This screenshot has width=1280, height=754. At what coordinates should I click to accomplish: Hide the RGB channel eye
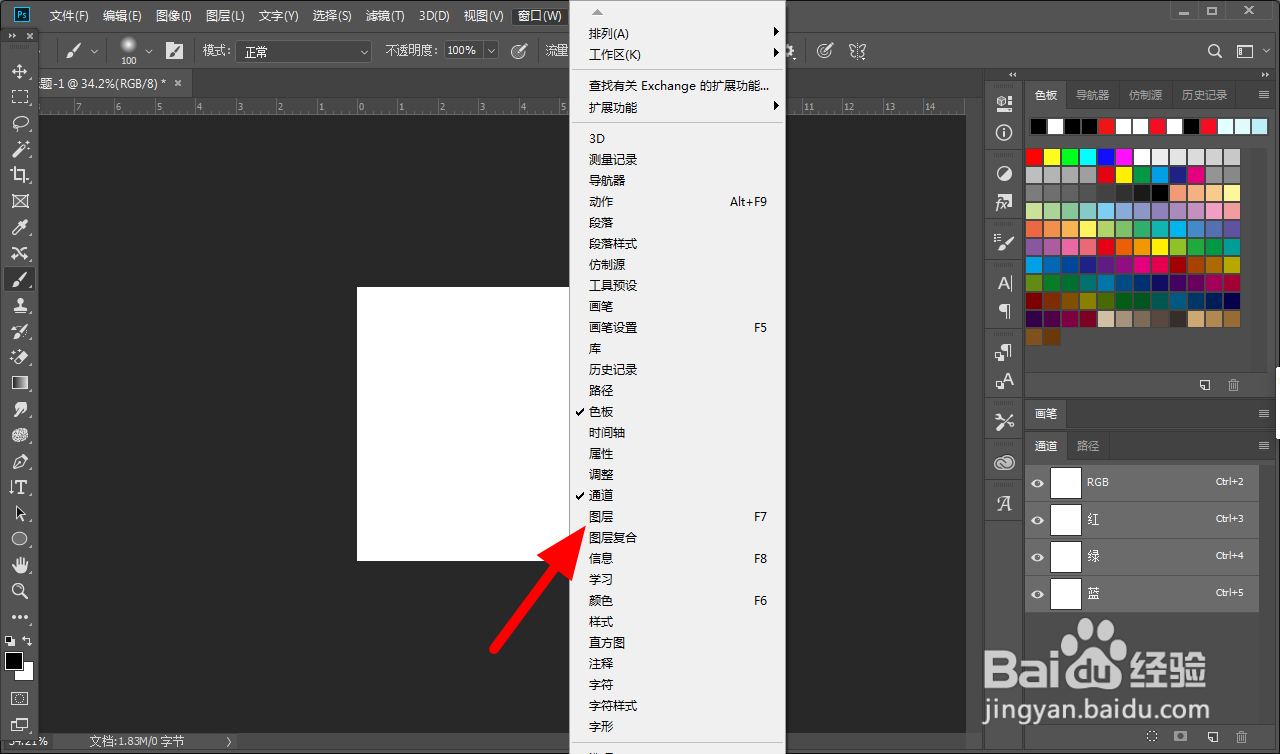coord(1037,483)
